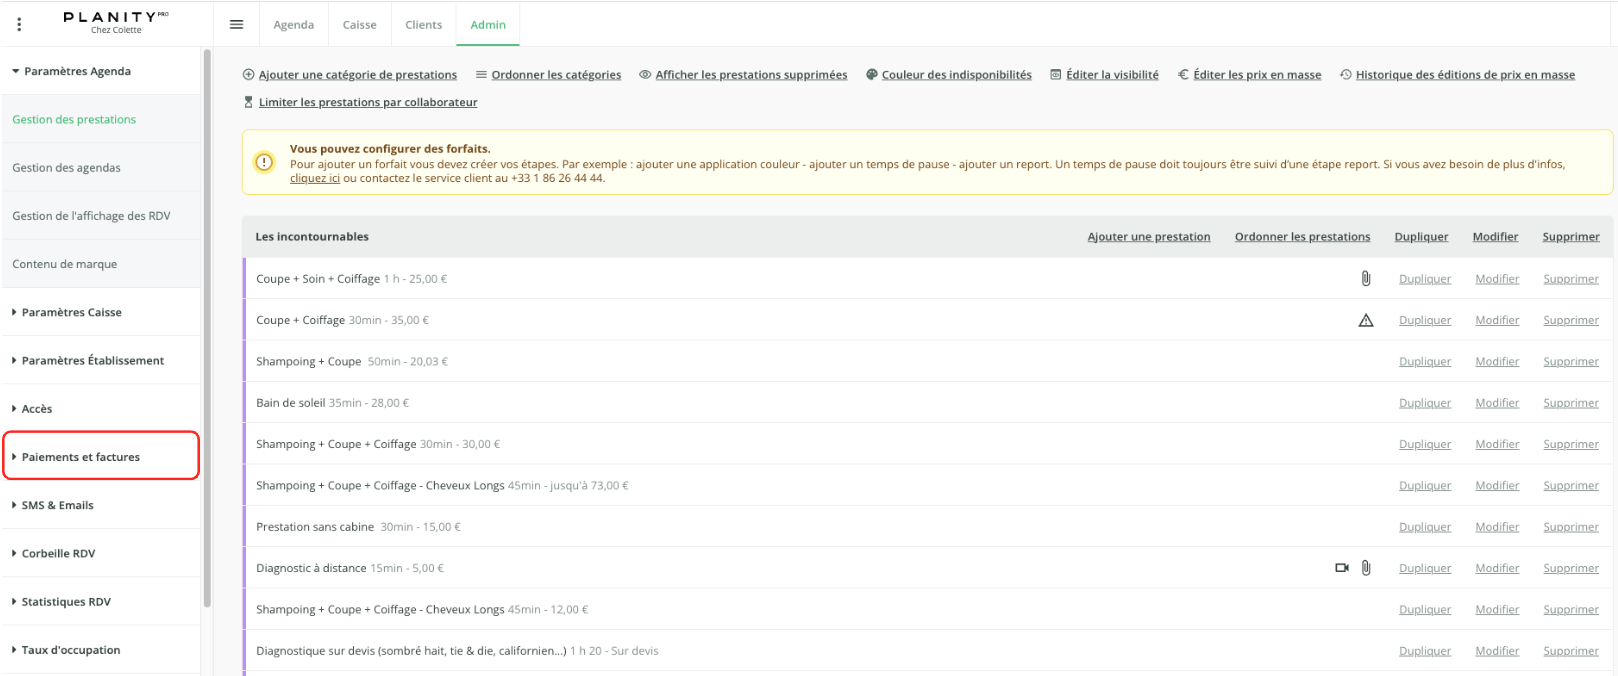Click the warning triangle on Coupe + Coiffage
Image resolution: width=1618 pixels, height=676 pixels.
click(1366, 320)
